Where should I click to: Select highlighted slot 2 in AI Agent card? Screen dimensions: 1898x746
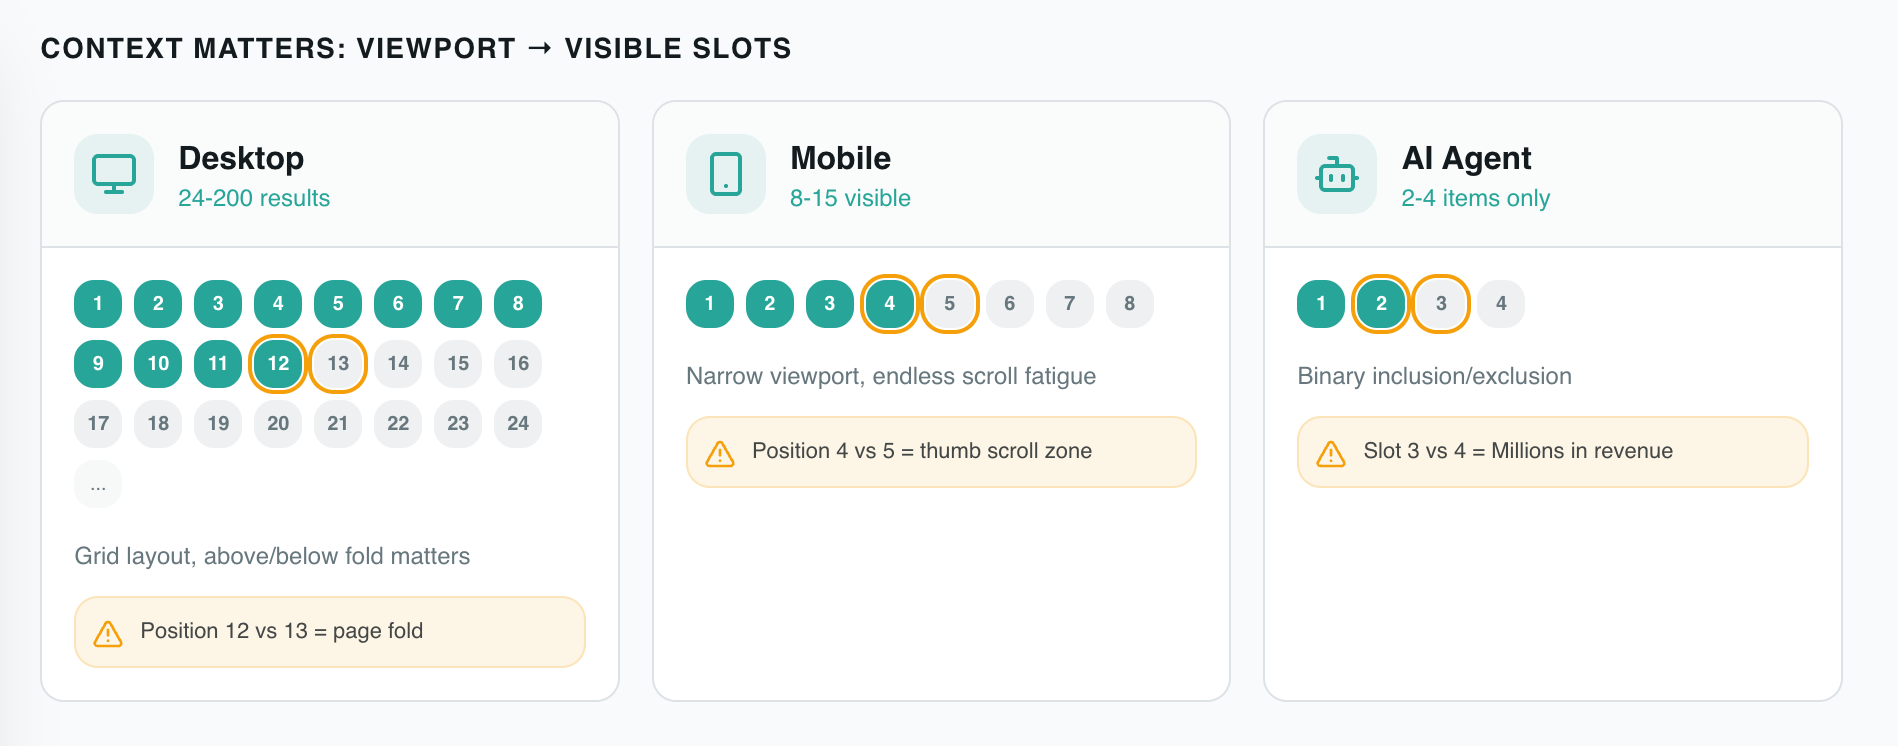point(1381,304)
